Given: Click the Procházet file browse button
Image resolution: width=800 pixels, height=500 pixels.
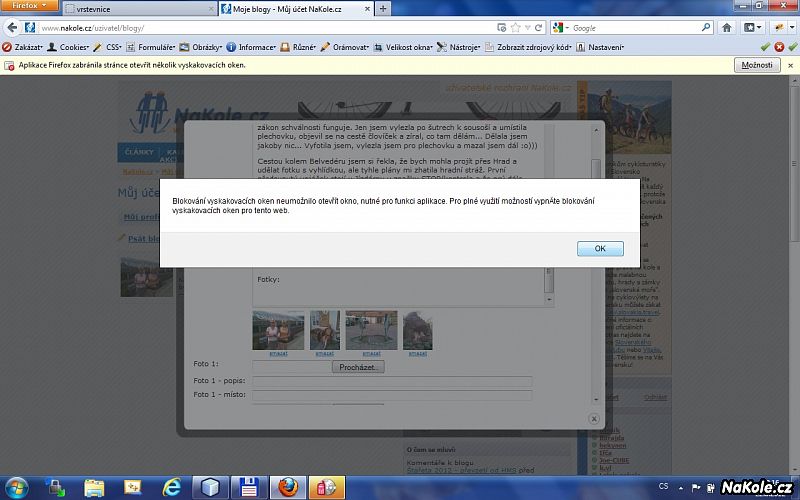Looking at the screenshot, I should click(358, 367).
